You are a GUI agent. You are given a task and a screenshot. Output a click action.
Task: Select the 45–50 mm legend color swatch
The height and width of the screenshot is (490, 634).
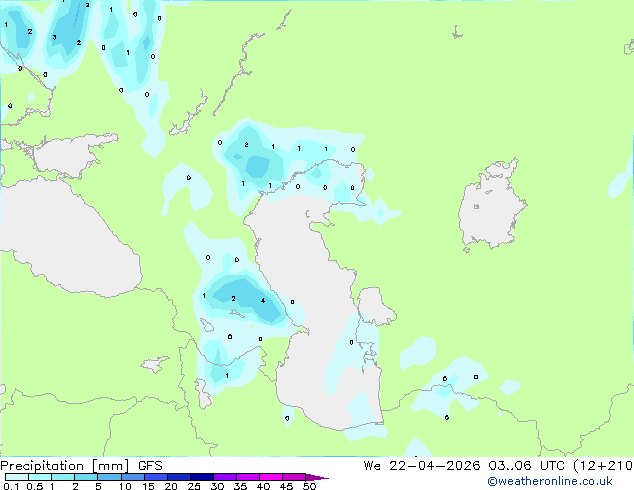coord(294,477)
